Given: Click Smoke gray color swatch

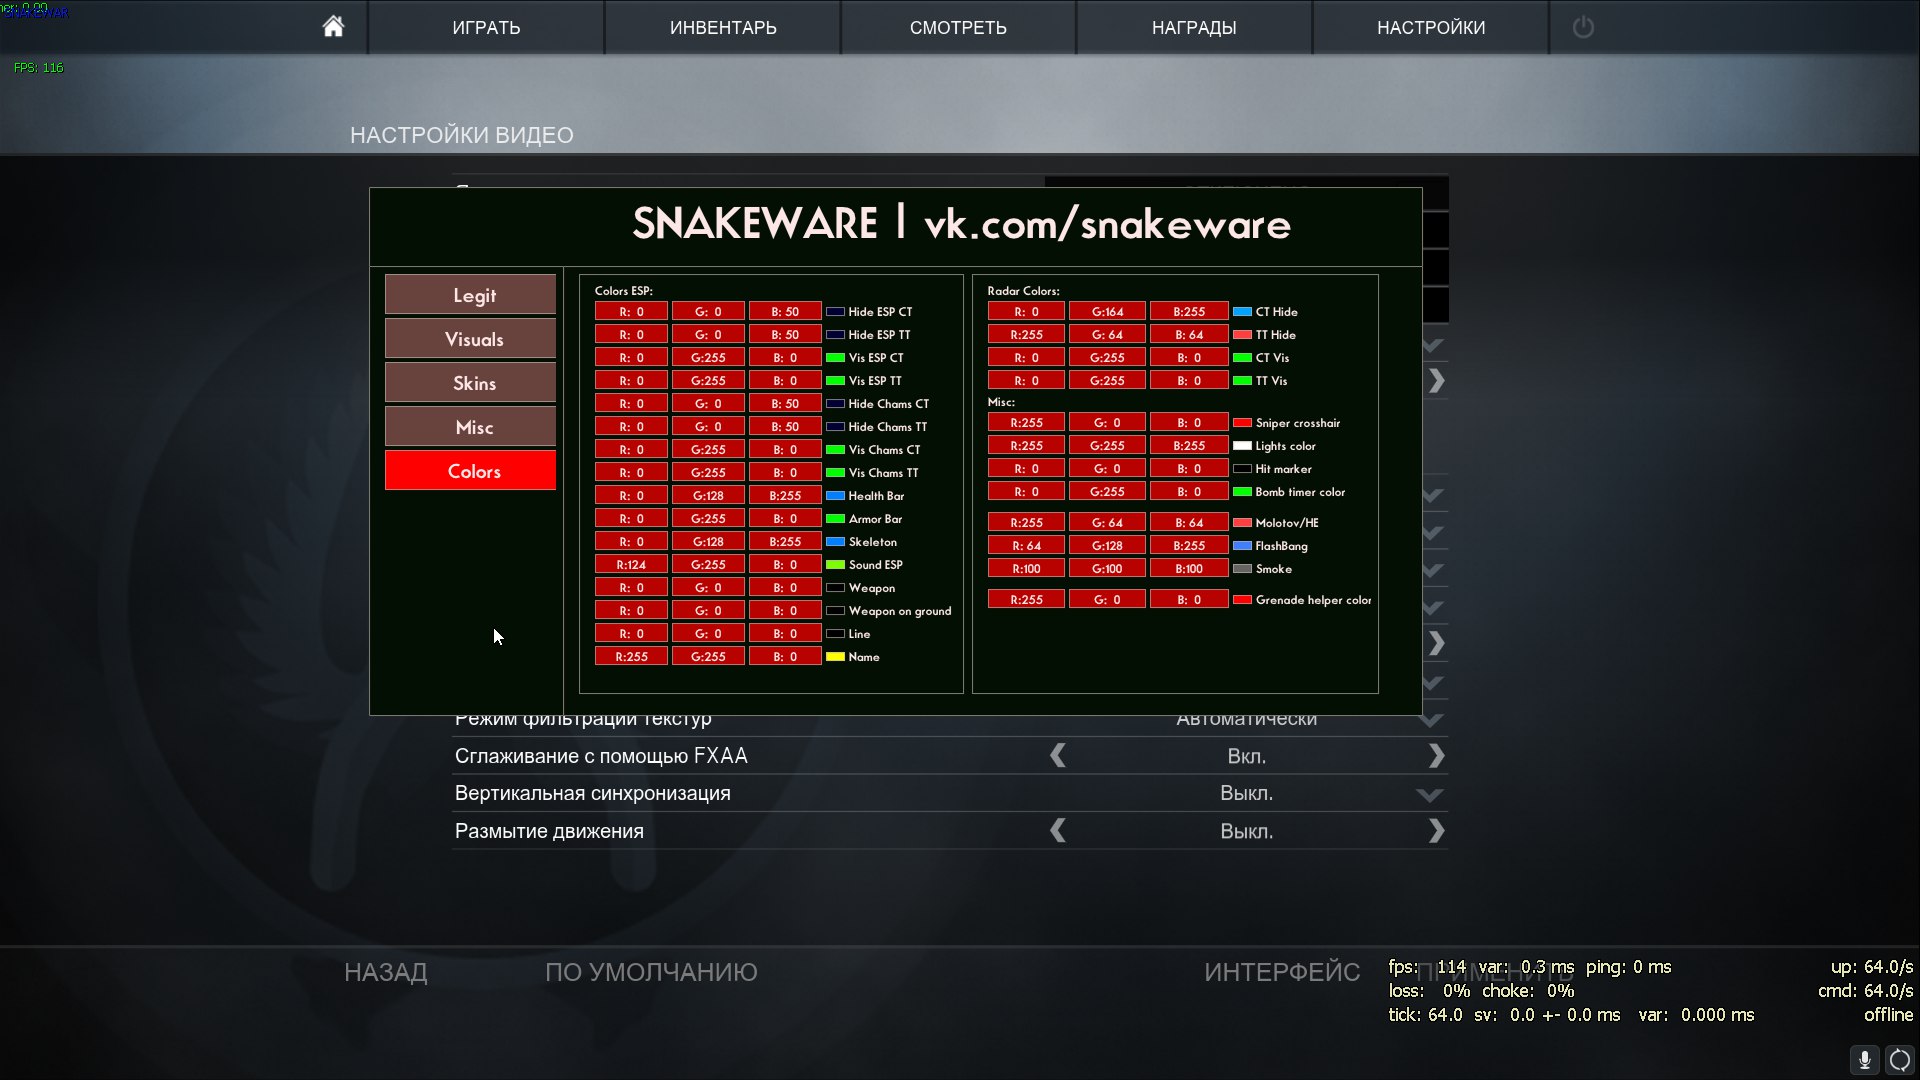Looking at the screenshot, I should coord(1242,569).
